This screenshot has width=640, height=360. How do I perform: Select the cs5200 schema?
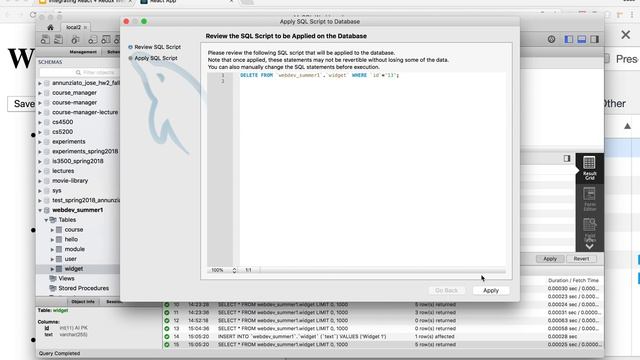[62, 132]
